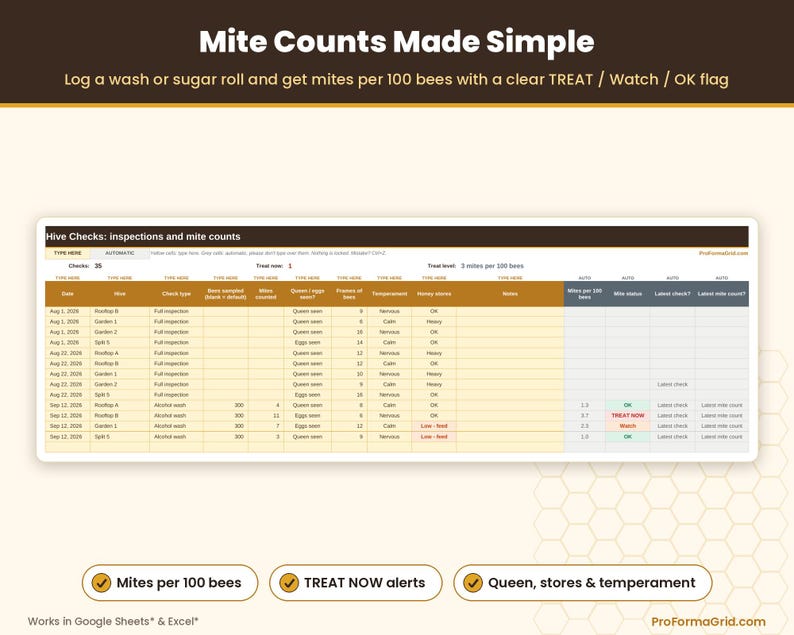
Task: Click the Latest mite count? column header
Action: point(722,294)
